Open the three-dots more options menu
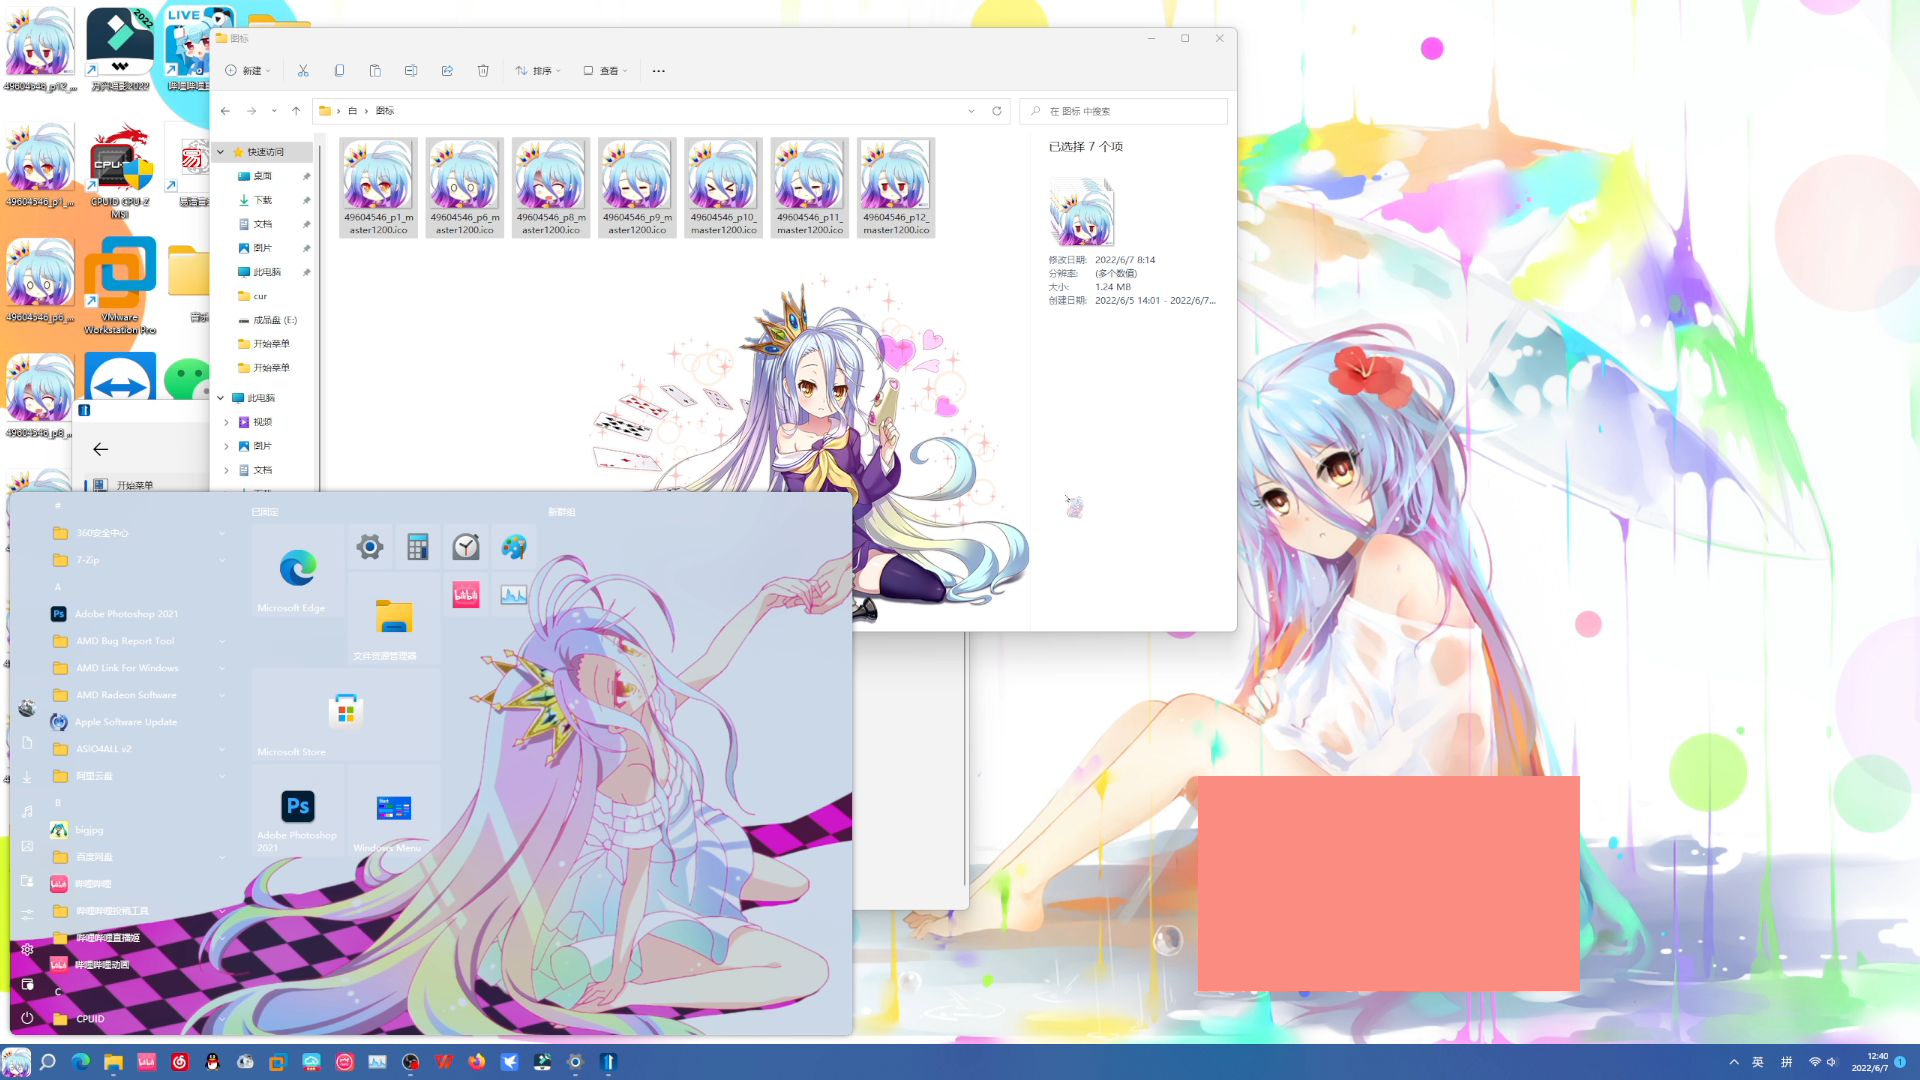This screenshot has width=1920, height=1080. pyautogui.click(x=658, y=71)
